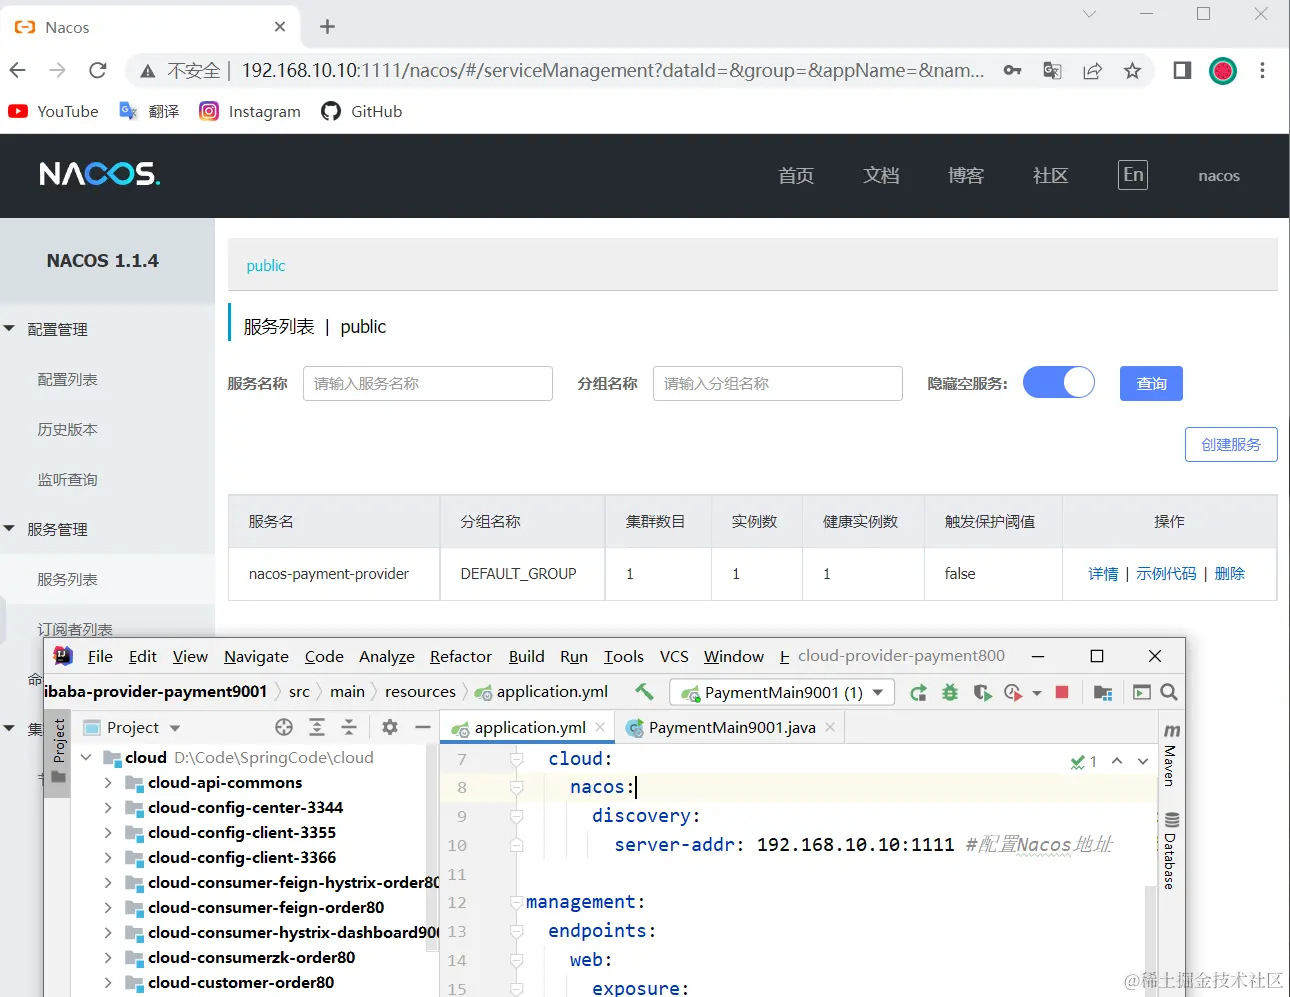Select the public namespace link
Image resolution: width=1290 pixels, height=997 pixels.
[266, 265]
